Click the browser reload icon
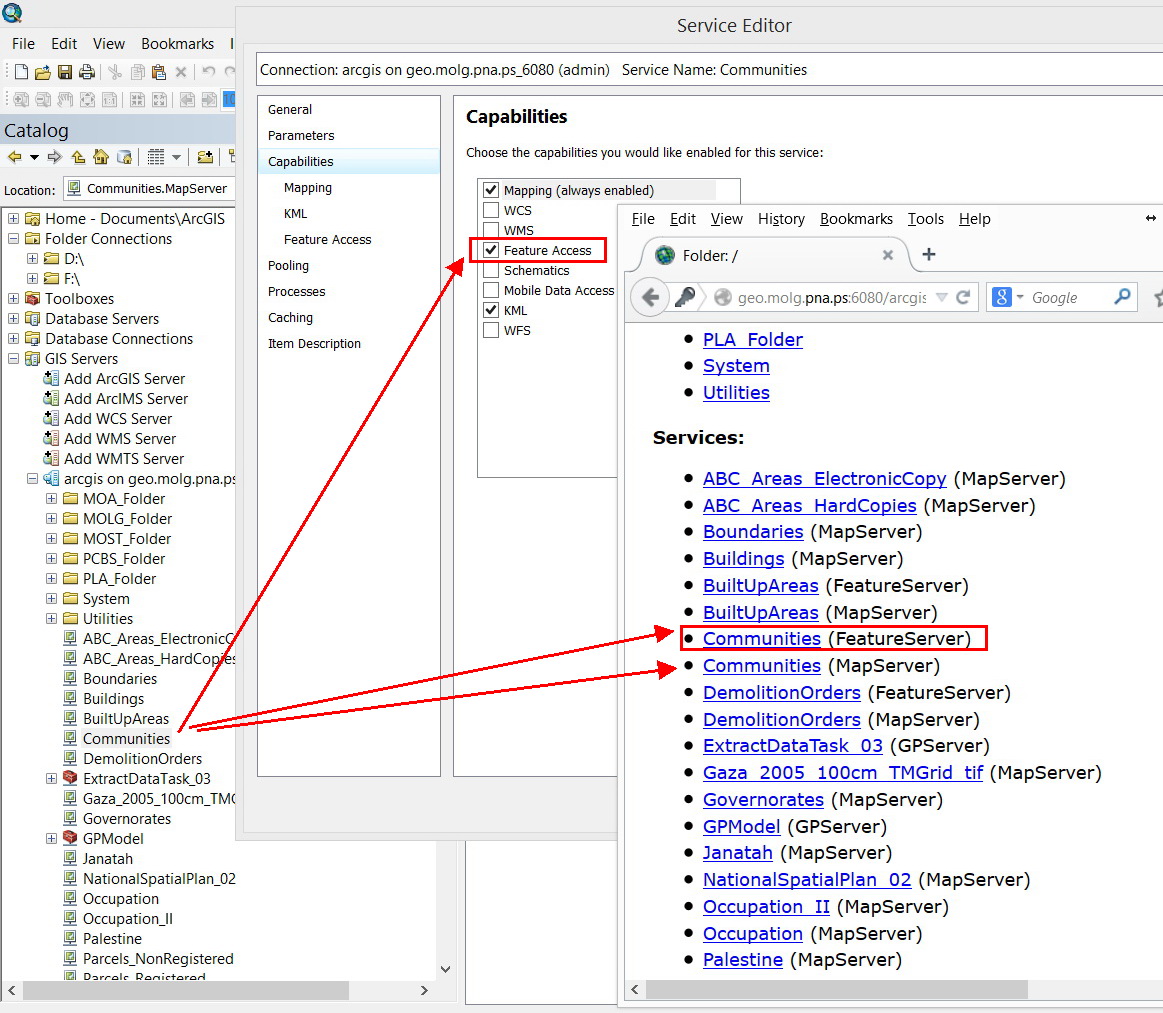 pos(963,297)
